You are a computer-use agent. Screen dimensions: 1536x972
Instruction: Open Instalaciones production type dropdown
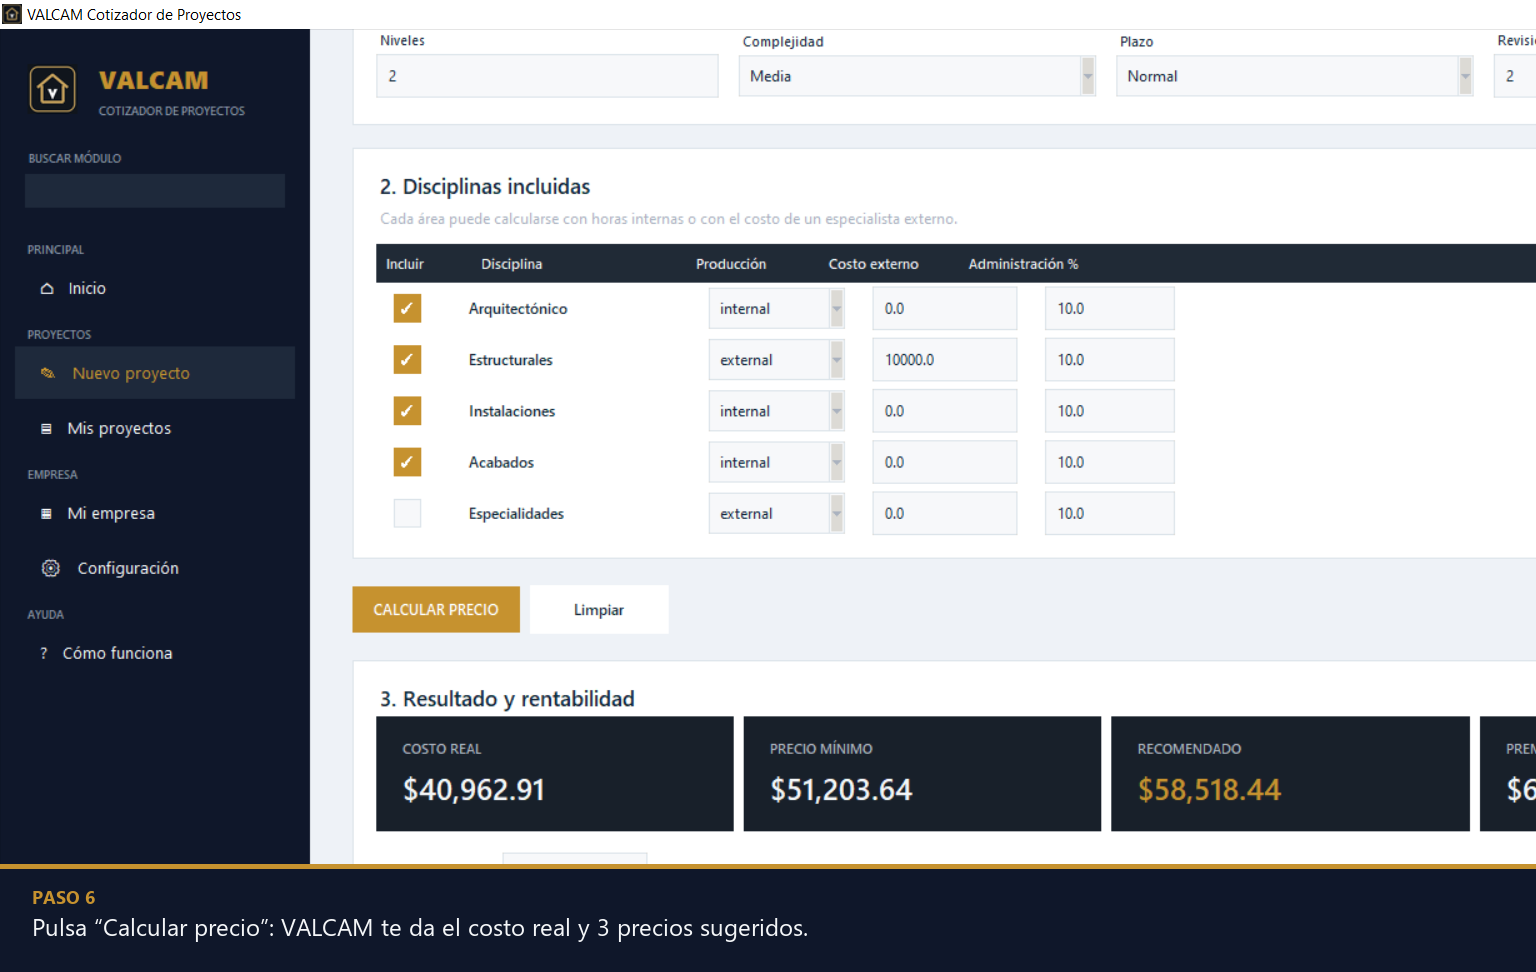pyautogui.click(x=776, y=410)
